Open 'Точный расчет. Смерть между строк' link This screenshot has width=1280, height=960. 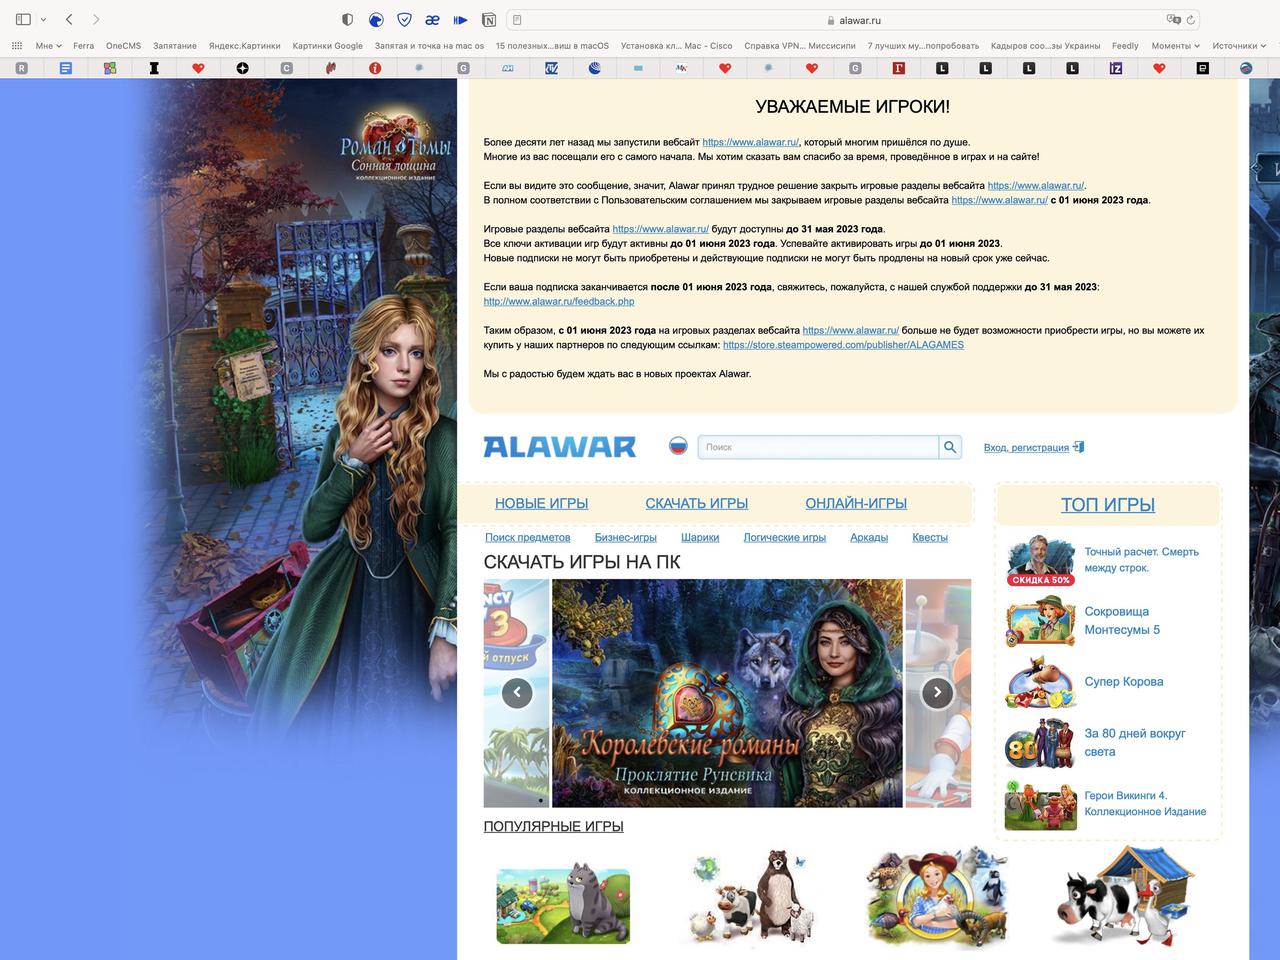click(1141, 559)
